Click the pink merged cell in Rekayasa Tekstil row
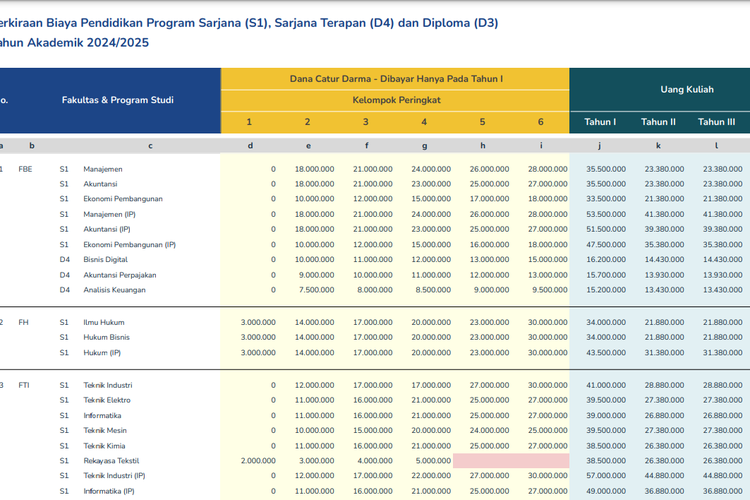Screen dimensions: 750x500 pyautogui.click(x=511, y=461)
